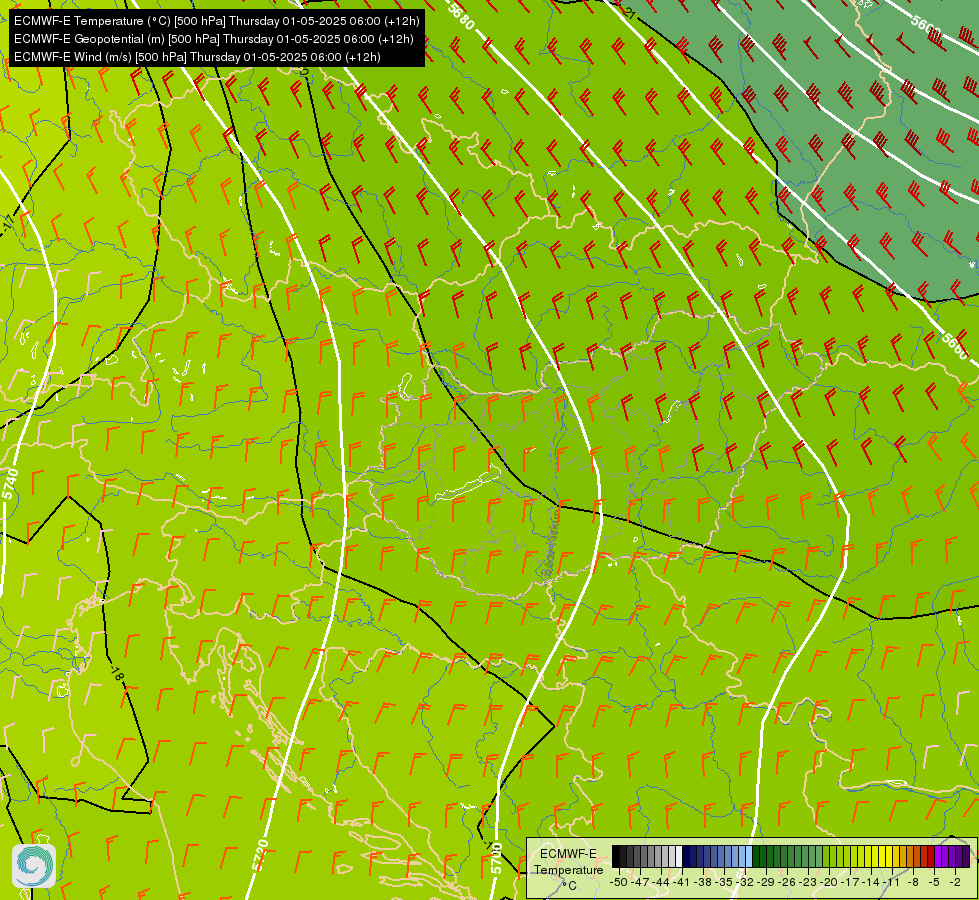The width and height of the screenshot is (979, 900).
Task: Click the -20 legend tick value
Action: 830,882
